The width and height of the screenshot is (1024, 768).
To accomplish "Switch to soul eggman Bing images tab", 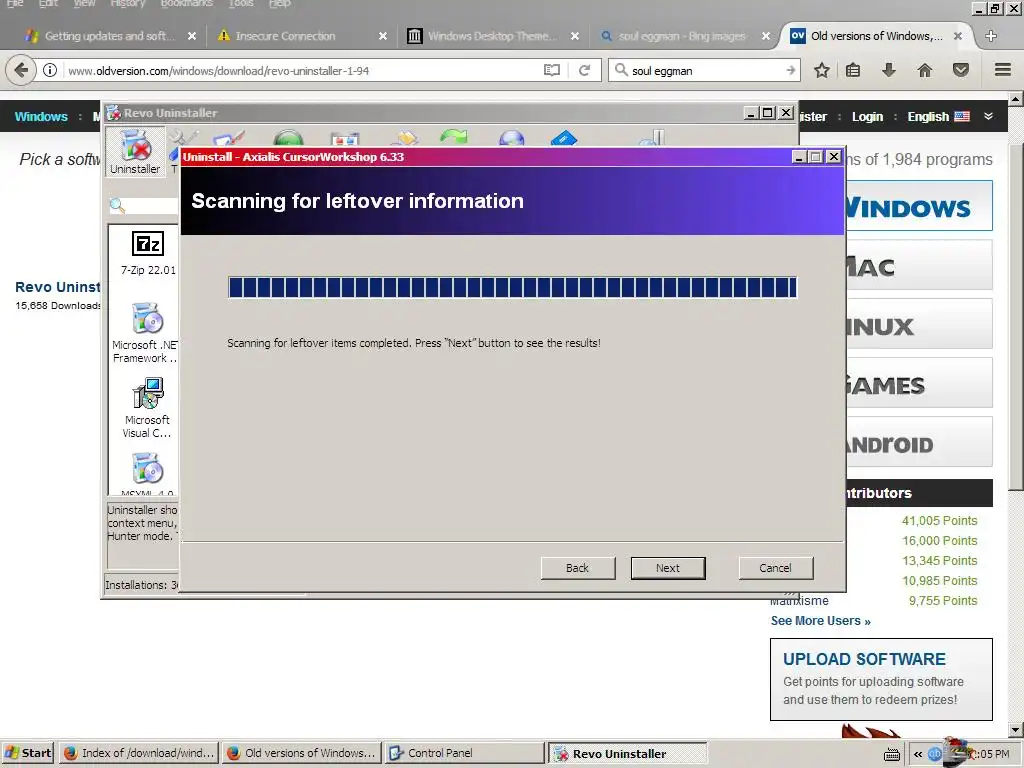I will (681, 36).
